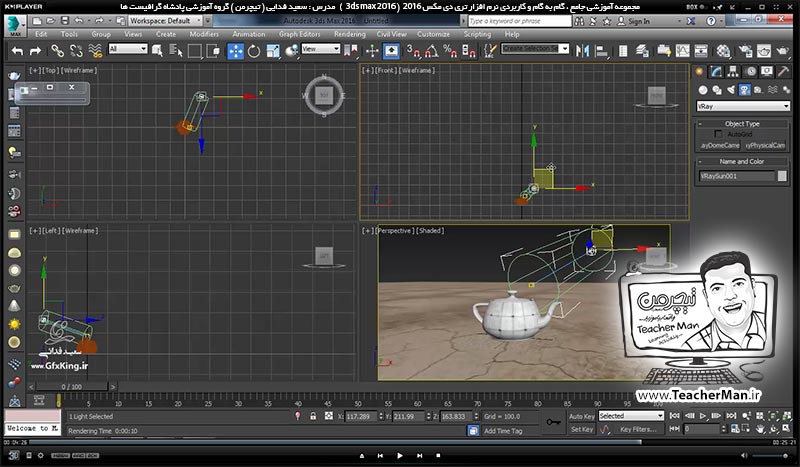Open the Workspace: Default dropdown

(165, 21)
